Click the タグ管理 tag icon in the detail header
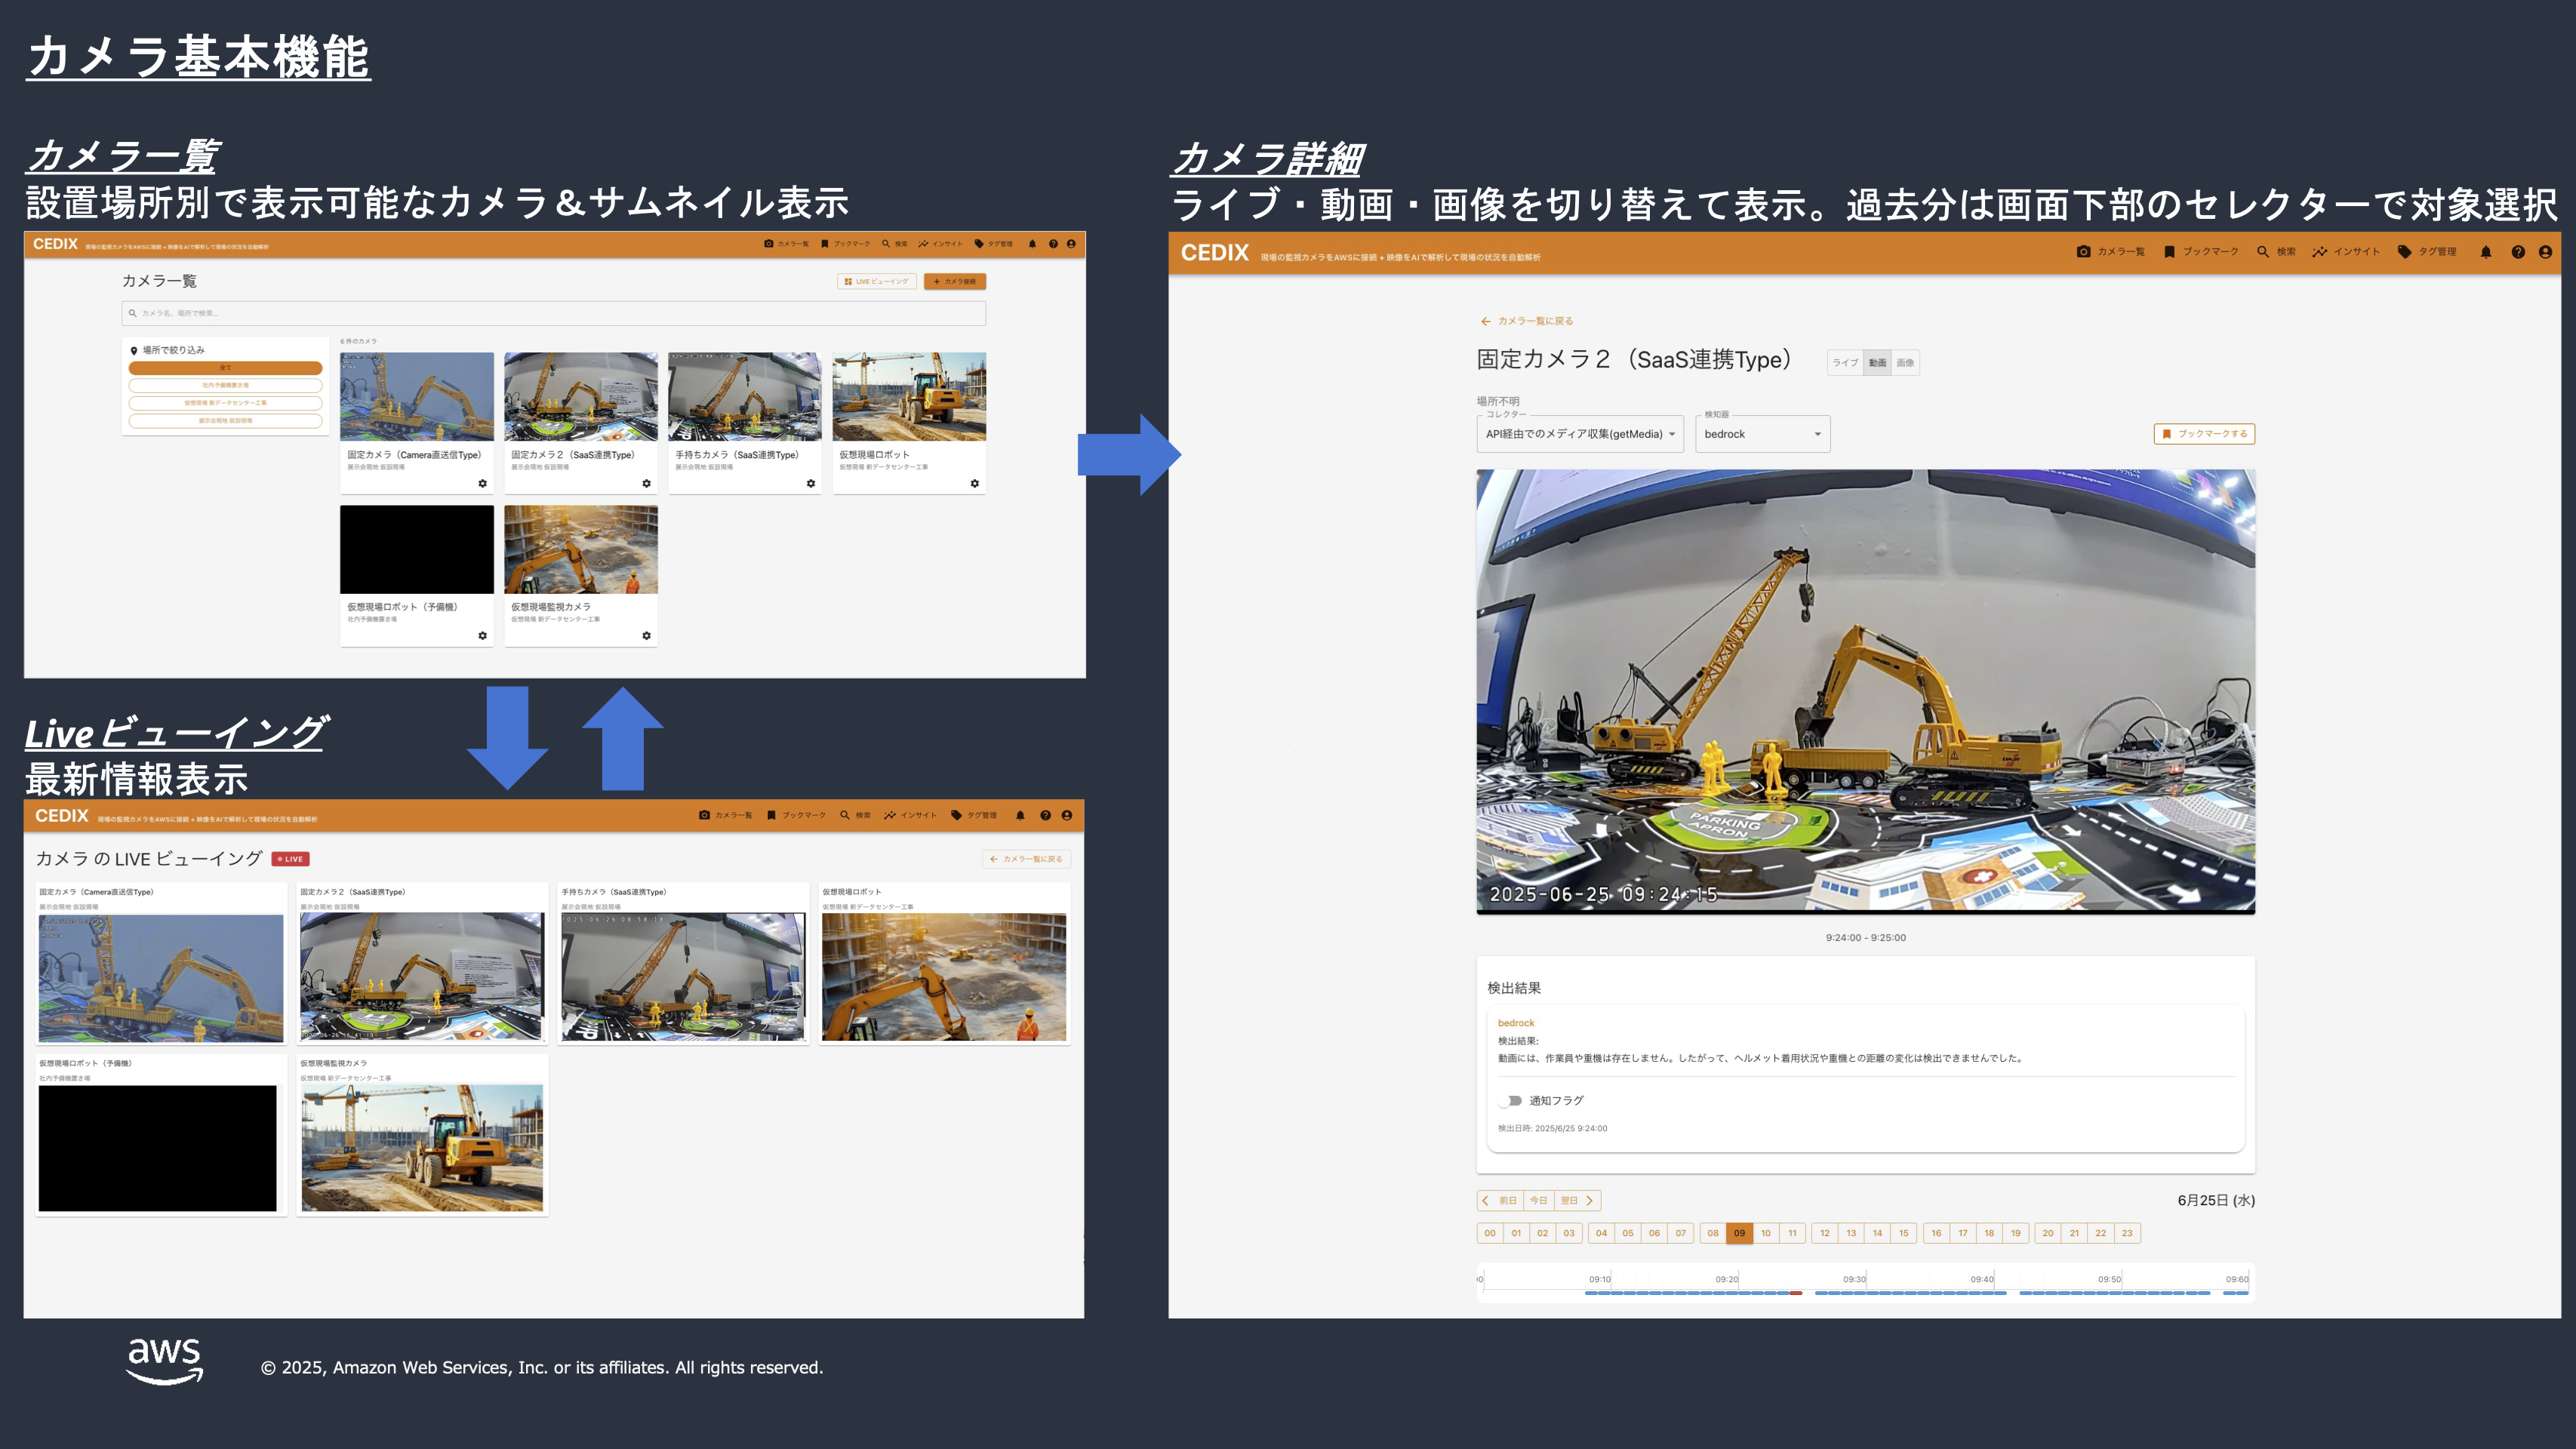Viewport: 2576px width, 1449px height. click(2404, 252)
